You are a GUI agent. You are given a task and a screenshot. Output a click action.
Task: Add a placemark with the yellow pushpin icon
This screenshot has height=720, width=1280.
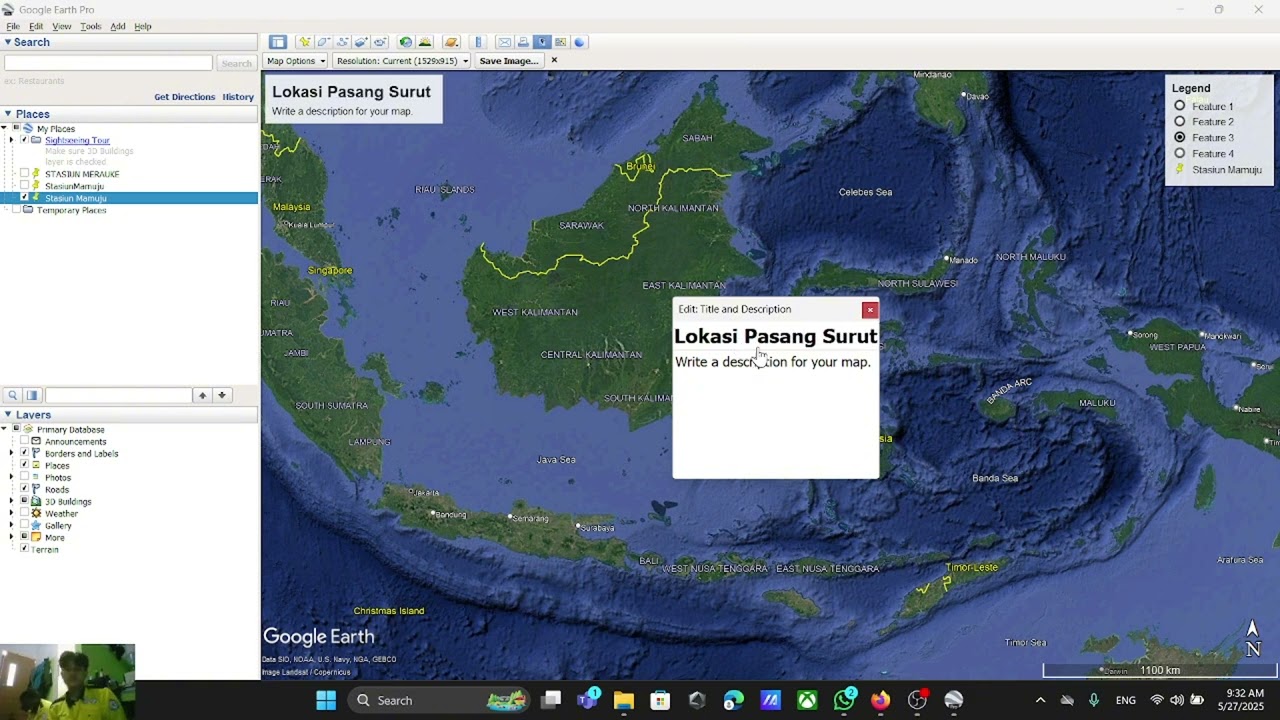click(x=304, y=42)
